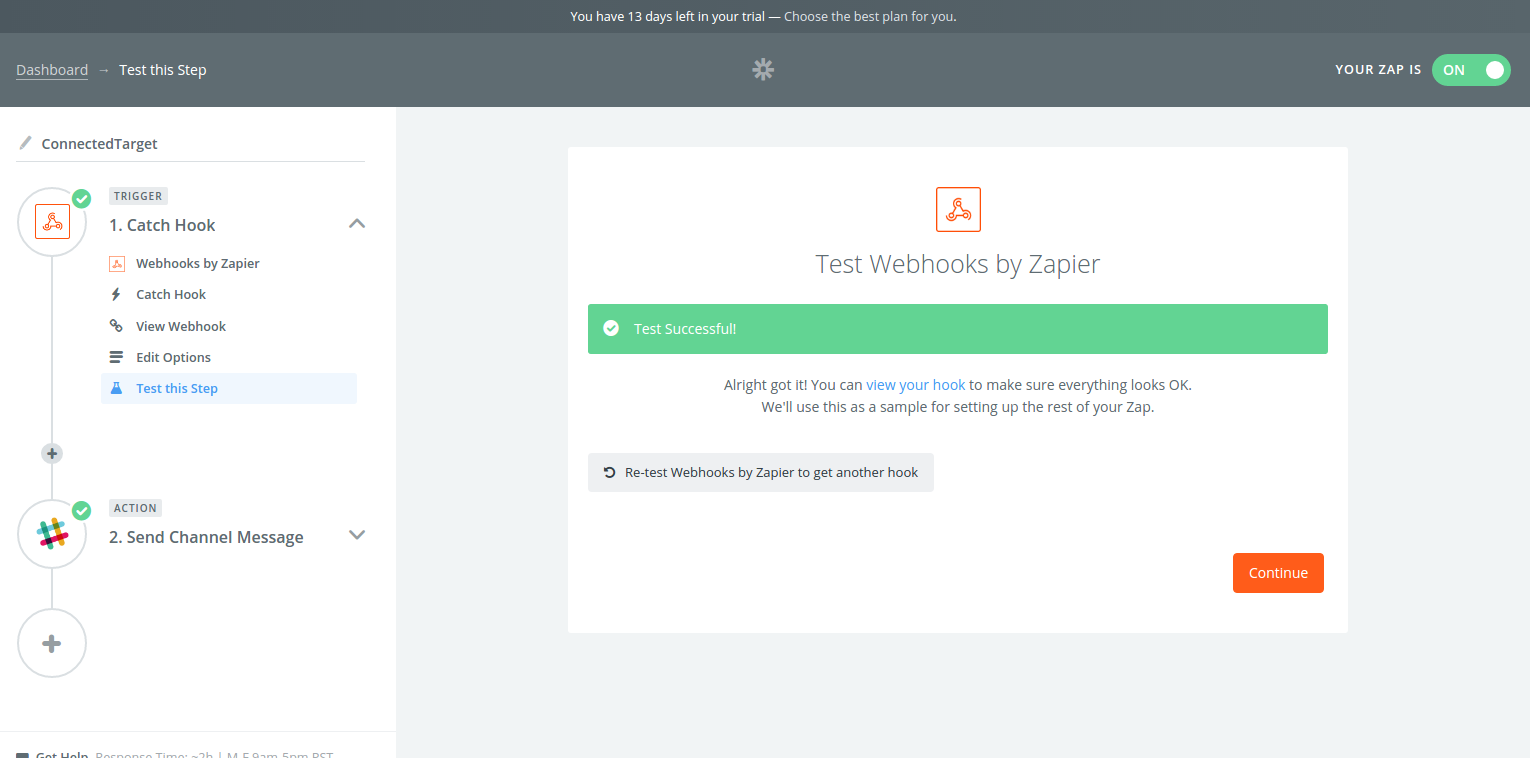The image size is (1530, 758).
Task: Add a step between trigger and action
Action: click(52, 453)
